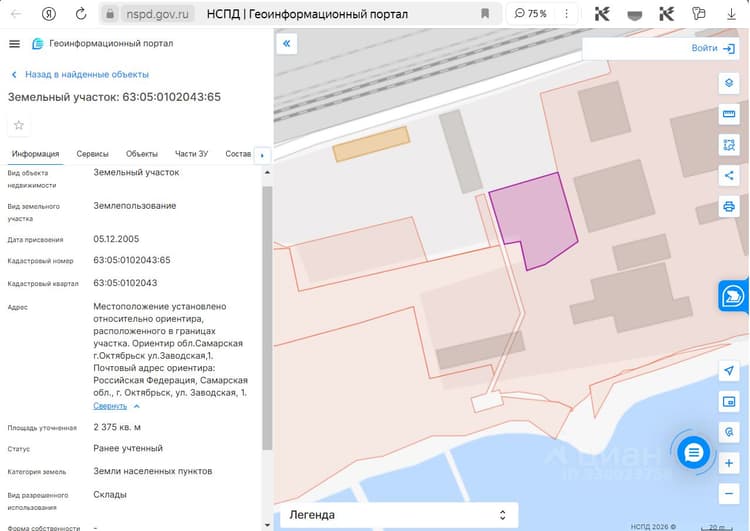The width and height of the screenshot is (750, 531).
Task: Select the highlighted purple land plot on map
Action: coord(534,218)
